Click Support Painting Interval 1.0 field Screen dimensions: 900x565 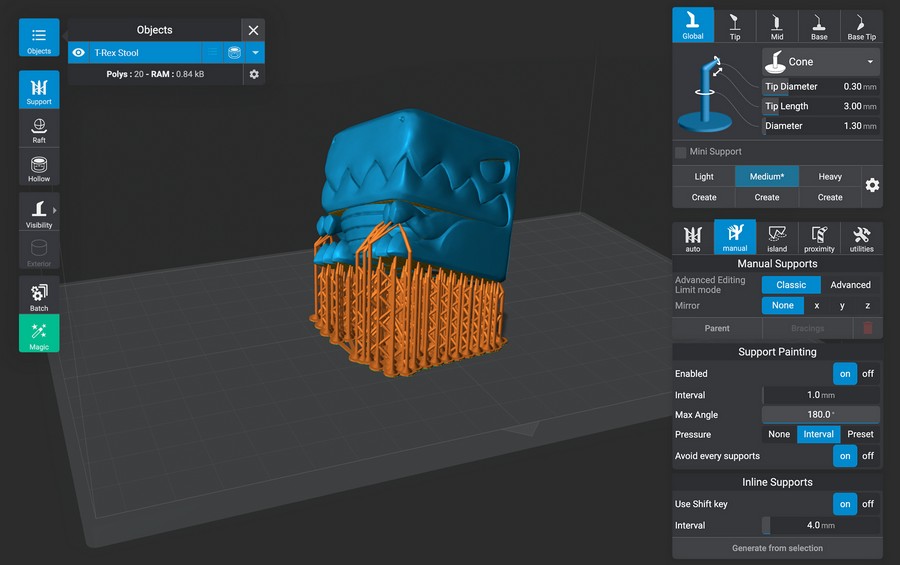pyautogui.click(x=821, y=395)
